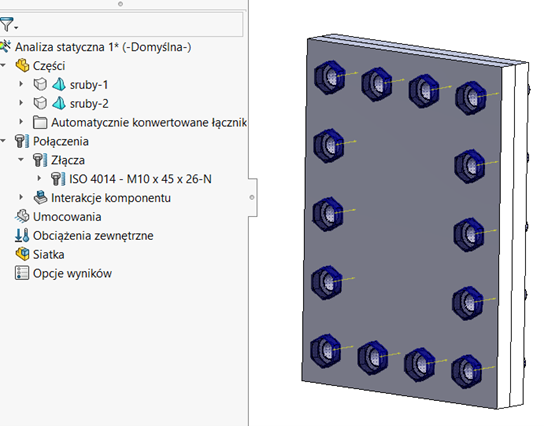Select the Umocowania item
544x426 pixels.
pos(67,217)
